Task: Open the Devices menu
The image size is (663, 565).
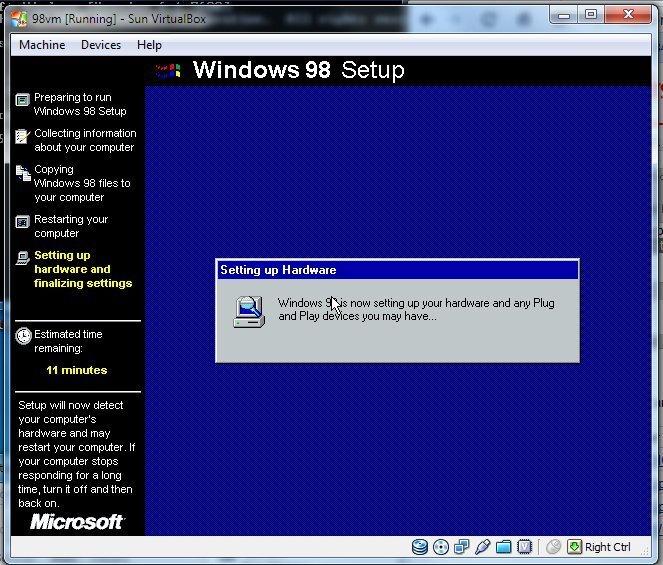Action: coord(101,45)
